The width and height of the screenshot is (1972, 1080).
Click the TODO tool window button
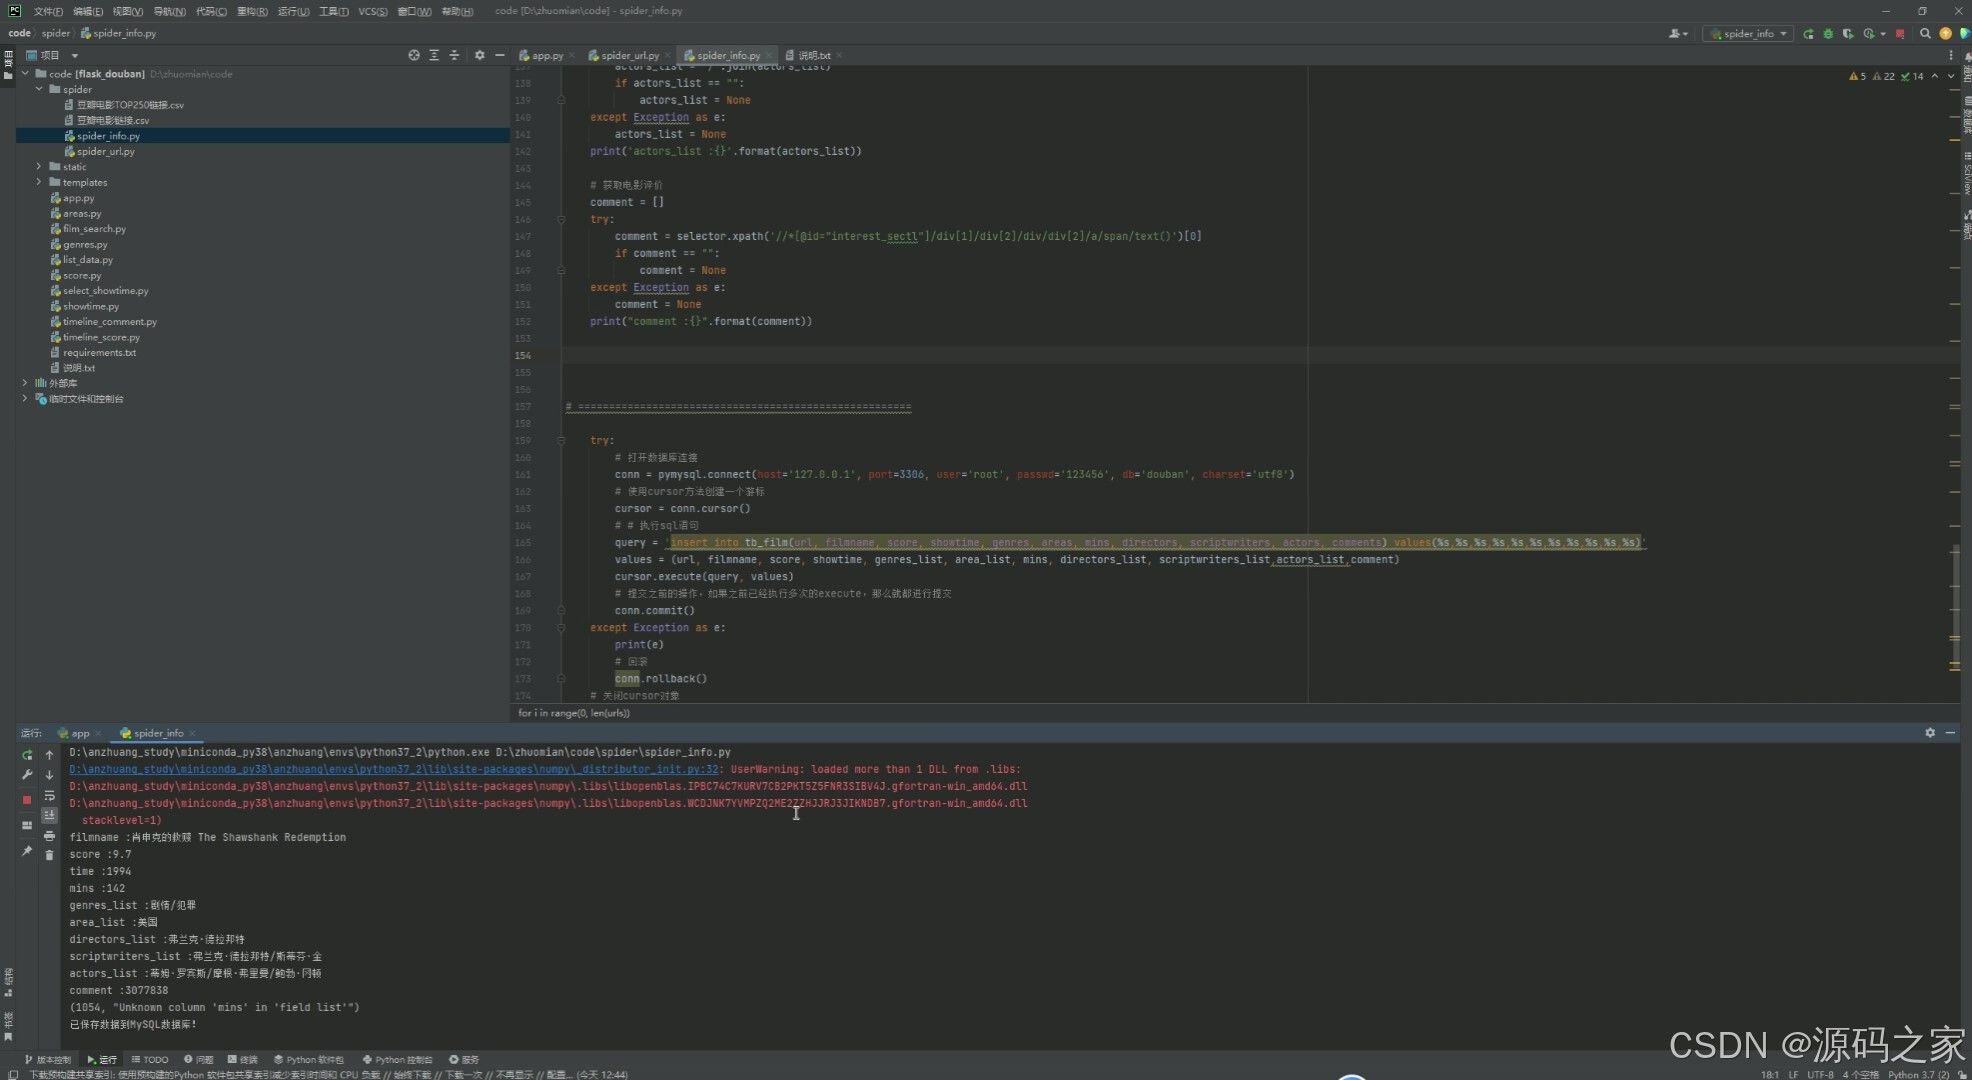point(150,1059)
